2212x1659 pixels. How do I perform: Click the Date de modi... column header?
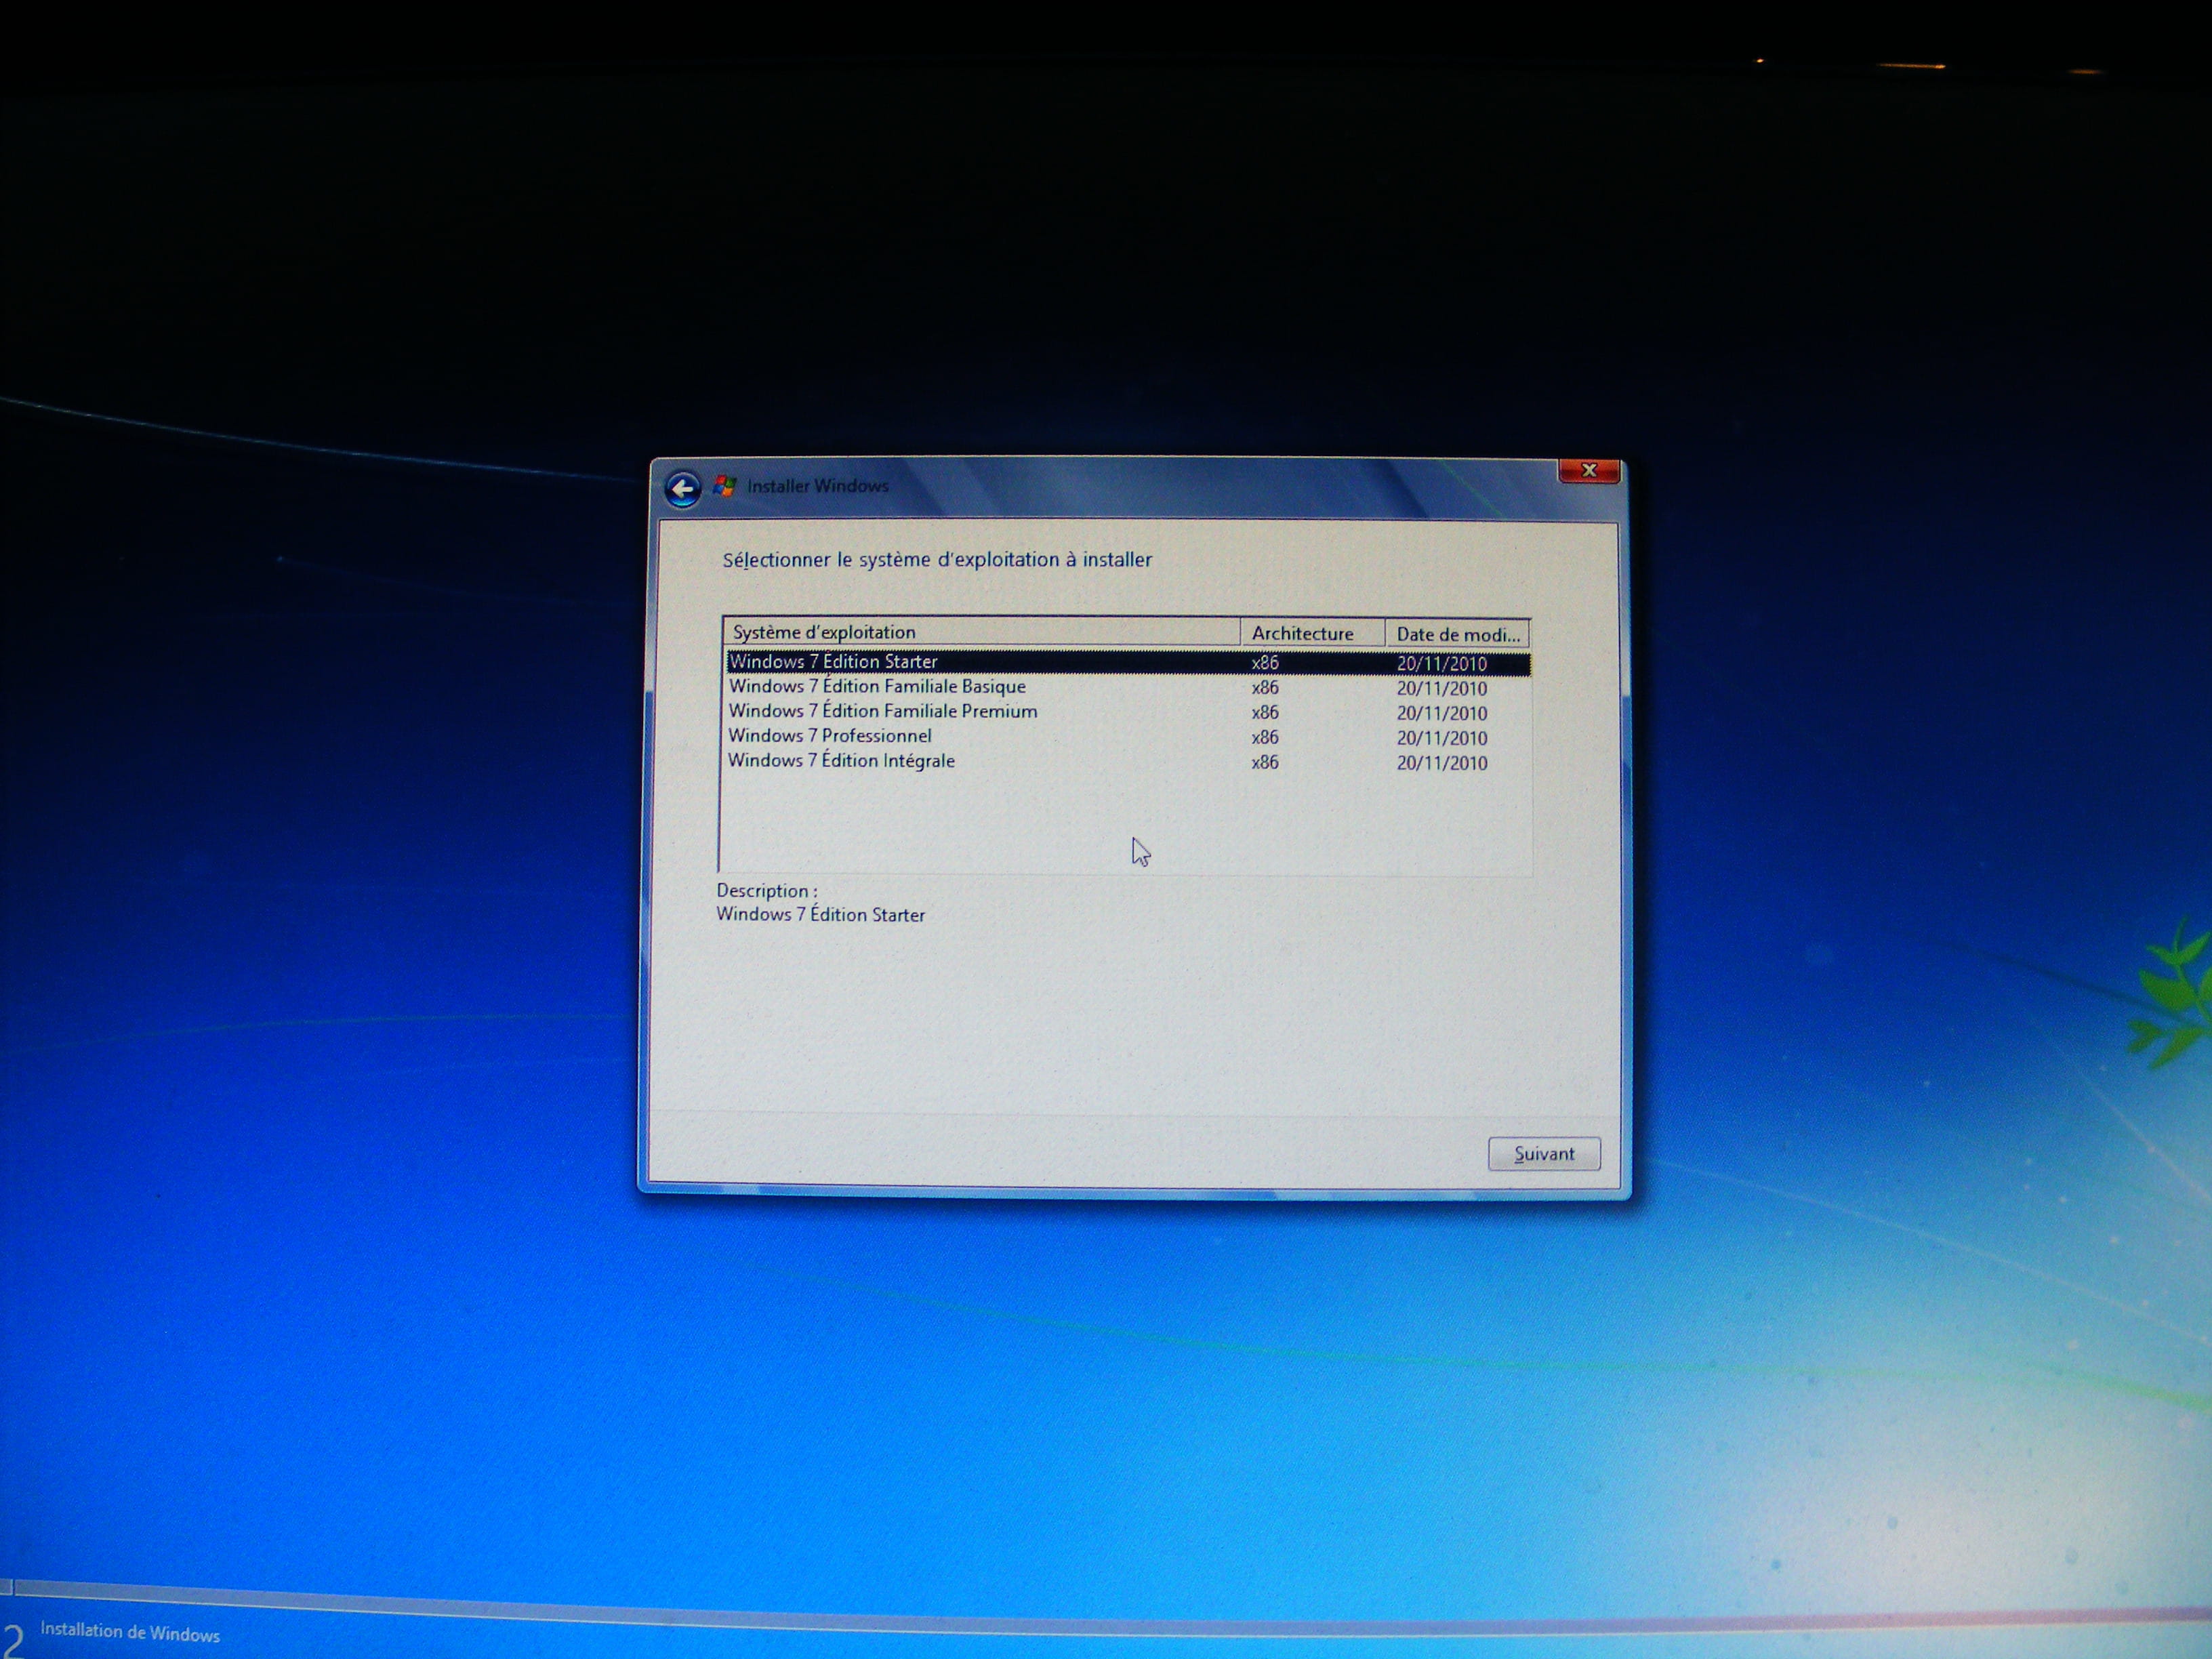pyautogui.click(x=1457, y=634)
